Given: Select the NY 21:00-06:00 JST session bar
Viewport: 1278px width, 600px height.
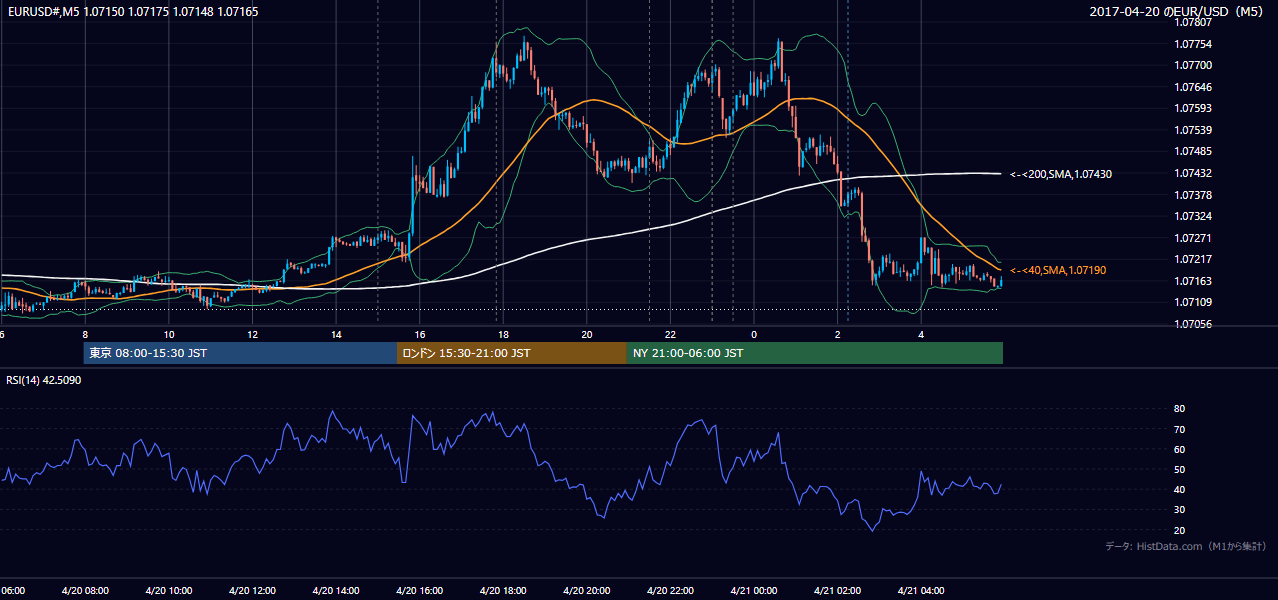Looking at the screenshot, I should click(x=815, y=353).
